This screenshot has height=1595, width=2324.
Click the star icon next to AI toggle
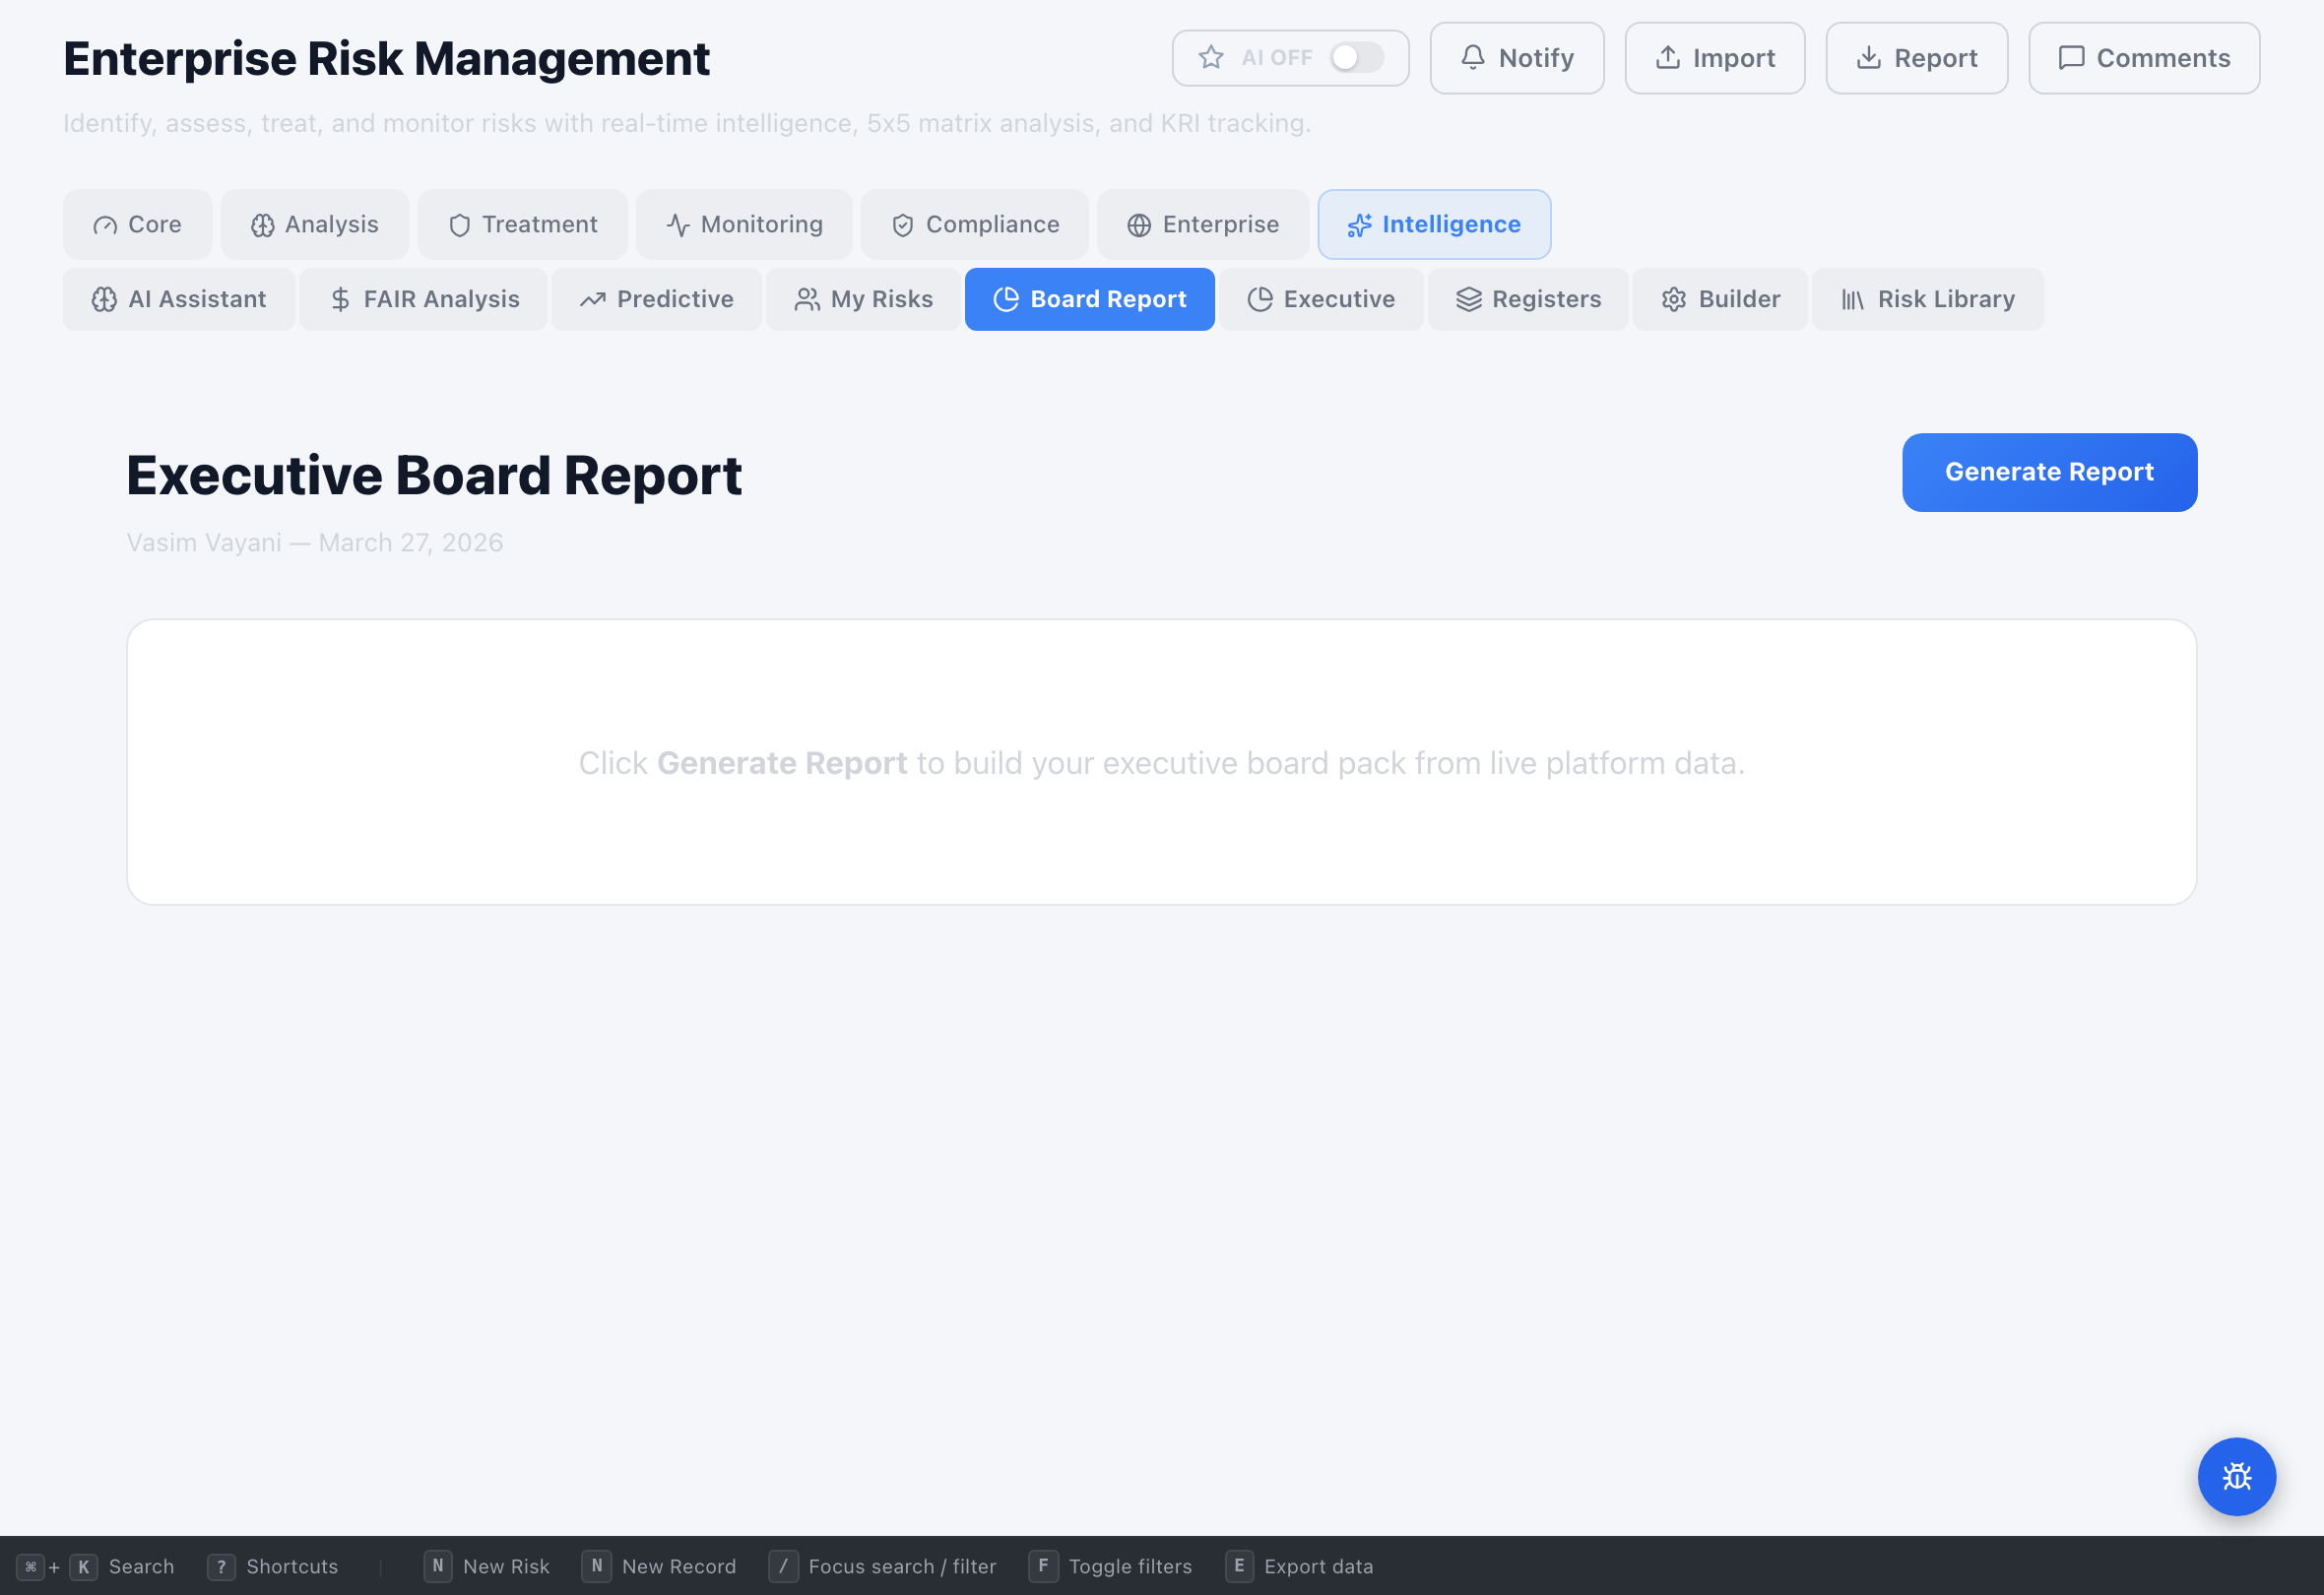pyautogui.click(x=1211, y=57)
